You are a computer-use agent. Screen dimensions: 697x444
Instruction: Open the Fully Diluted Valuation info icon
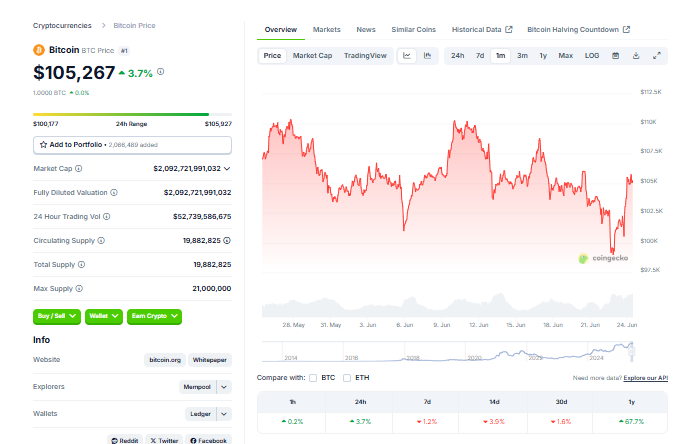coord(114,192)
